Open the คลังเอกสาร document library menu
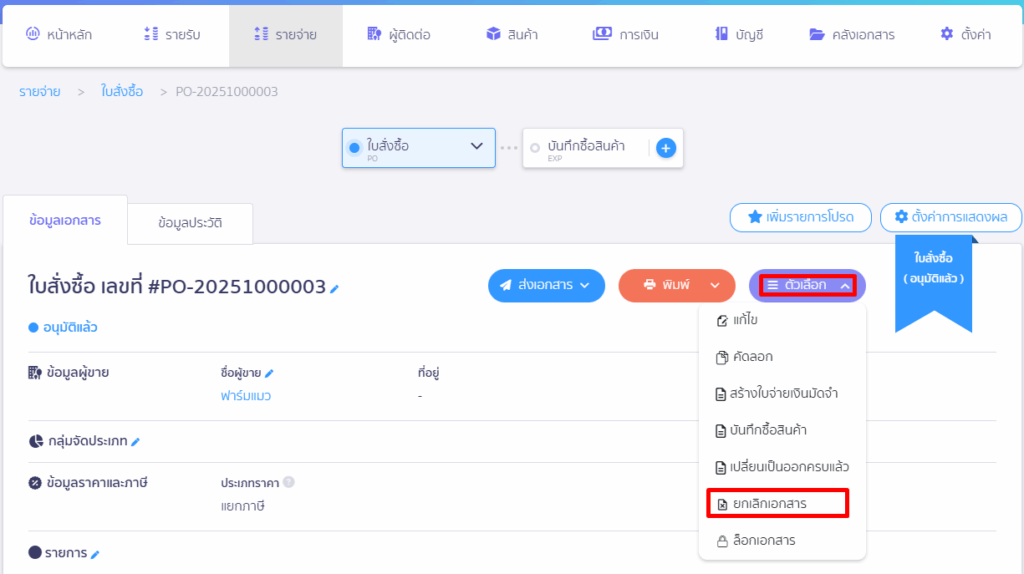Viewport: 1024px width, 574px height. pos(851,35)
